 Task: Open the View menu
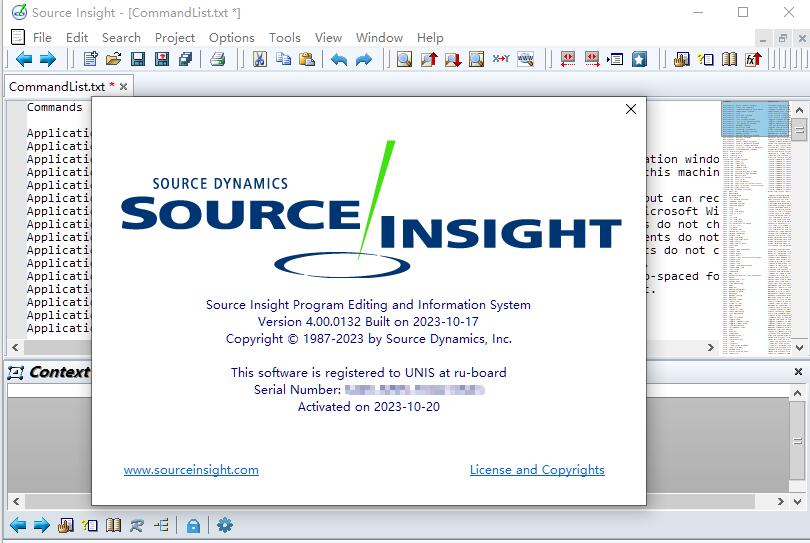[x=328, y=38]
